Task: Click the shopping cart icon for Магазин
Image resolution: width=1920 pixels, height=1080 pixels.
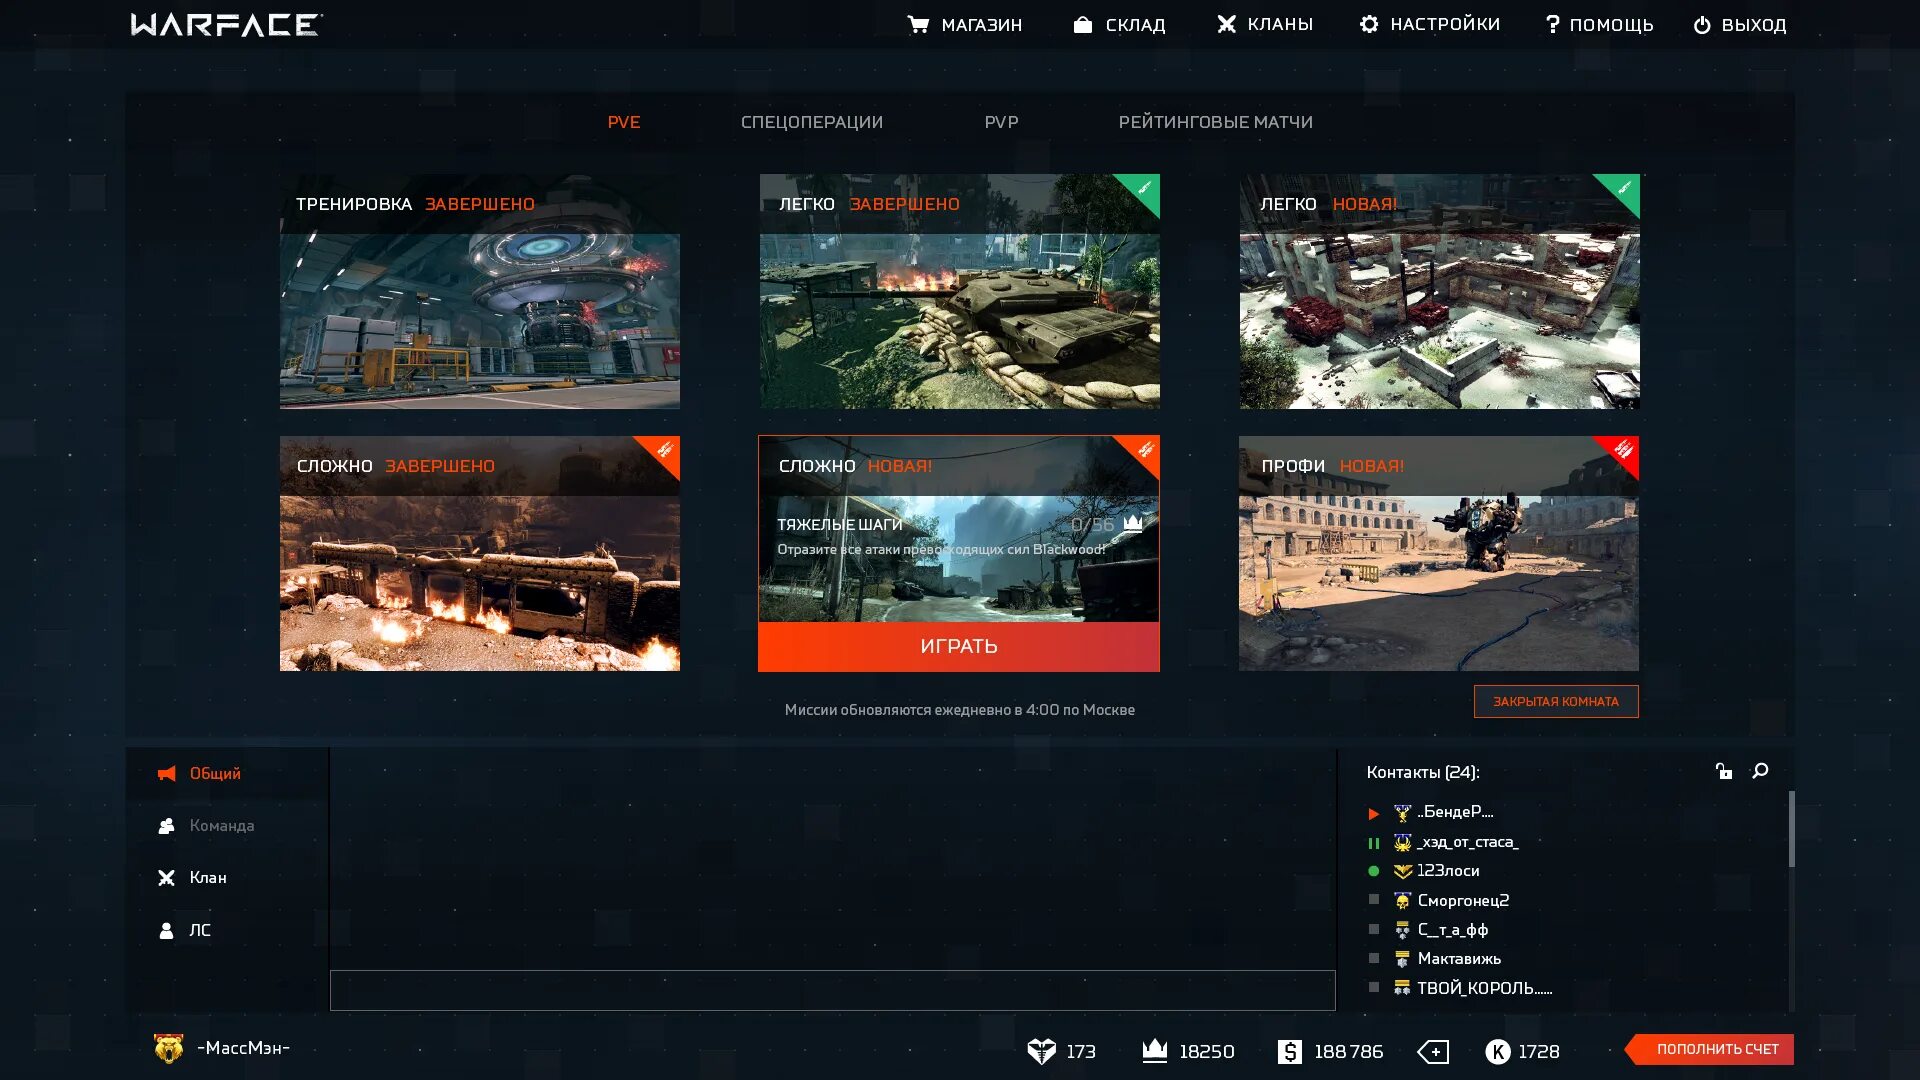Action: (918, 24)
